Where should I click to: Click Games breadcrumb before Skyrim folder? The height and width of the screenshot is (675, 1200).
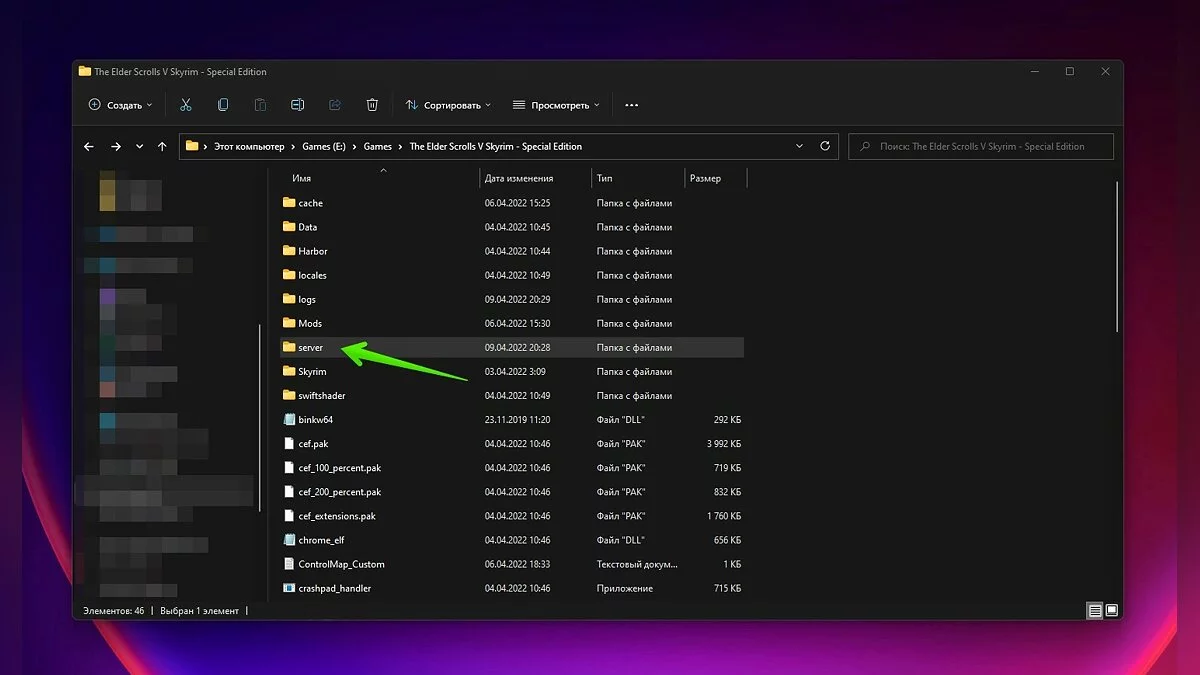pos(377,146)
